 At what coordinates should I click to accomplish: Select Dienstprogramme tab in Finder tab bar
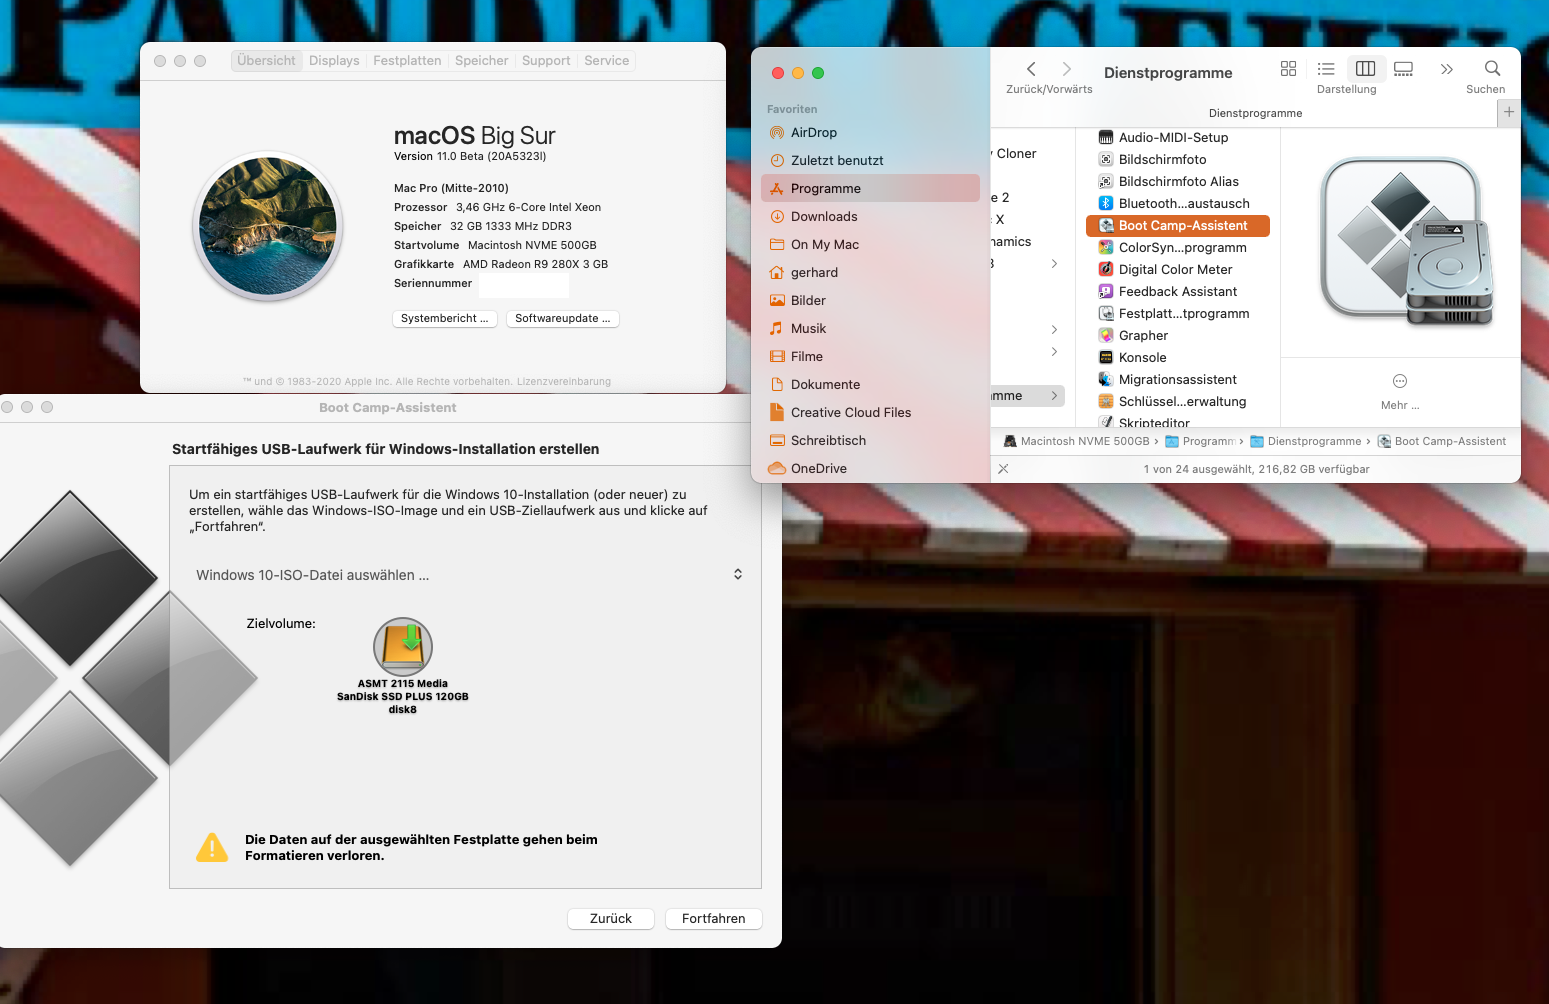coord(1255,113)
